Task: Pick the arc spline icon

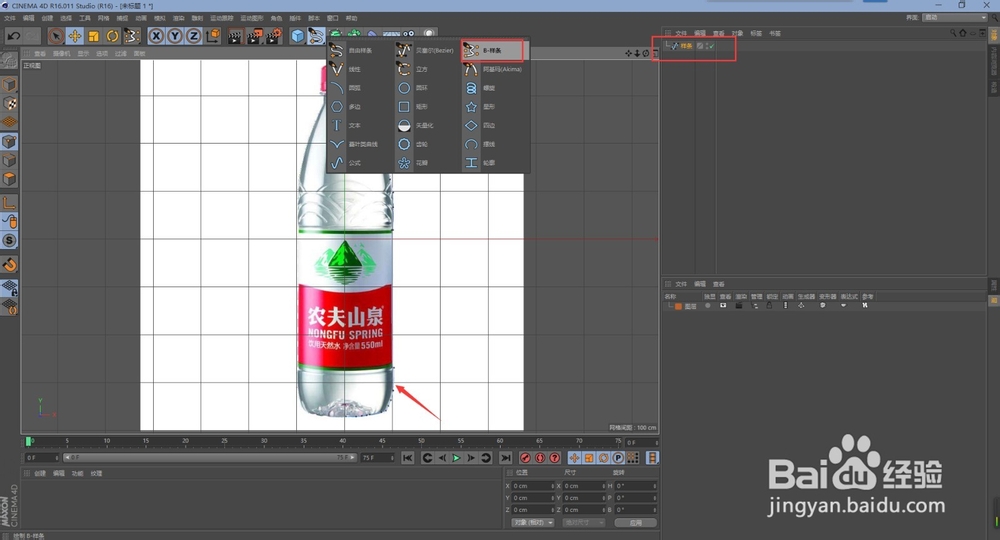Action: [337, 88]
